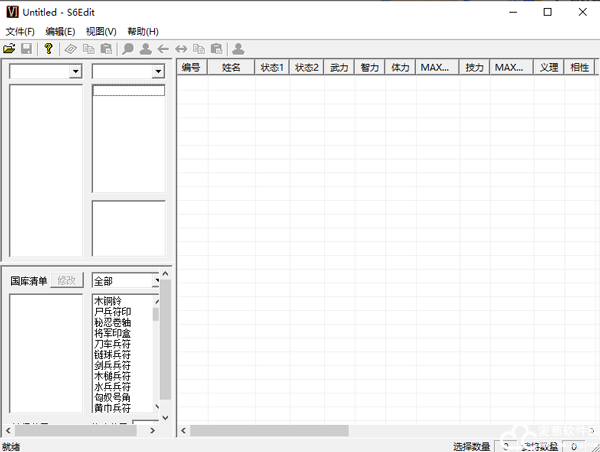This screenshot has height=452, width=600.
Task: Sort by the 武力 column header
Action: tap(339, 68)
